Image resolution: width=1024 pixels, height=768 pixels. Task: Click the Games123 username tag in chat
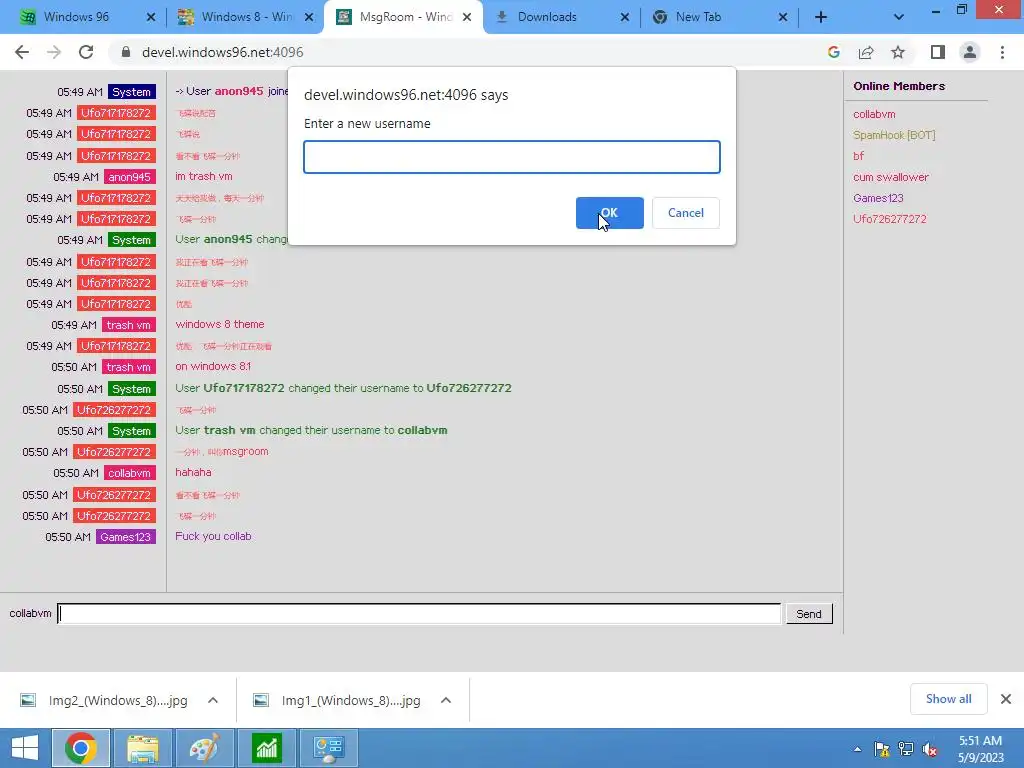point(125,537)
